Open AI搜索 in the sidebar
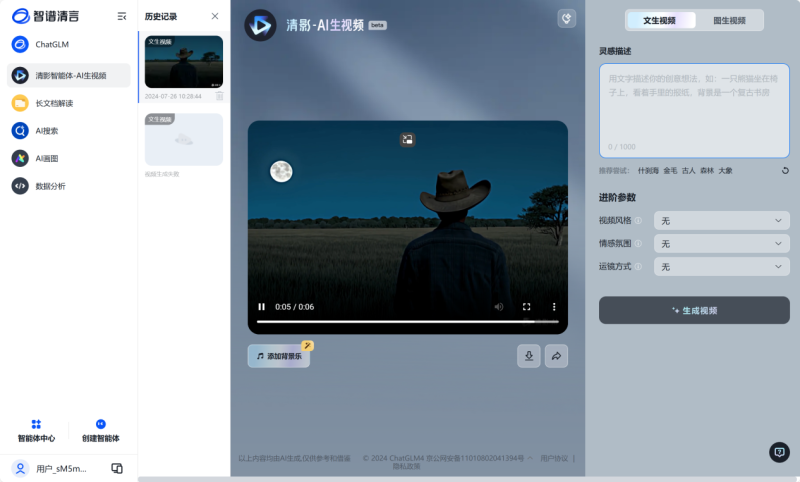This screenshot has height=482, width=800. coord(69,131)
